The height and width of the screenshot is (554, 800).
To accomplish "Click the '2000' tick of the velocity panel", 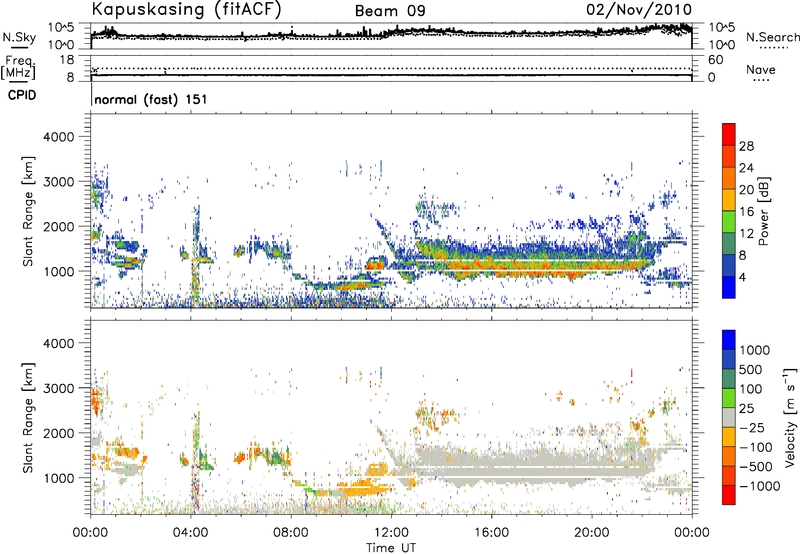I will 58,433.
